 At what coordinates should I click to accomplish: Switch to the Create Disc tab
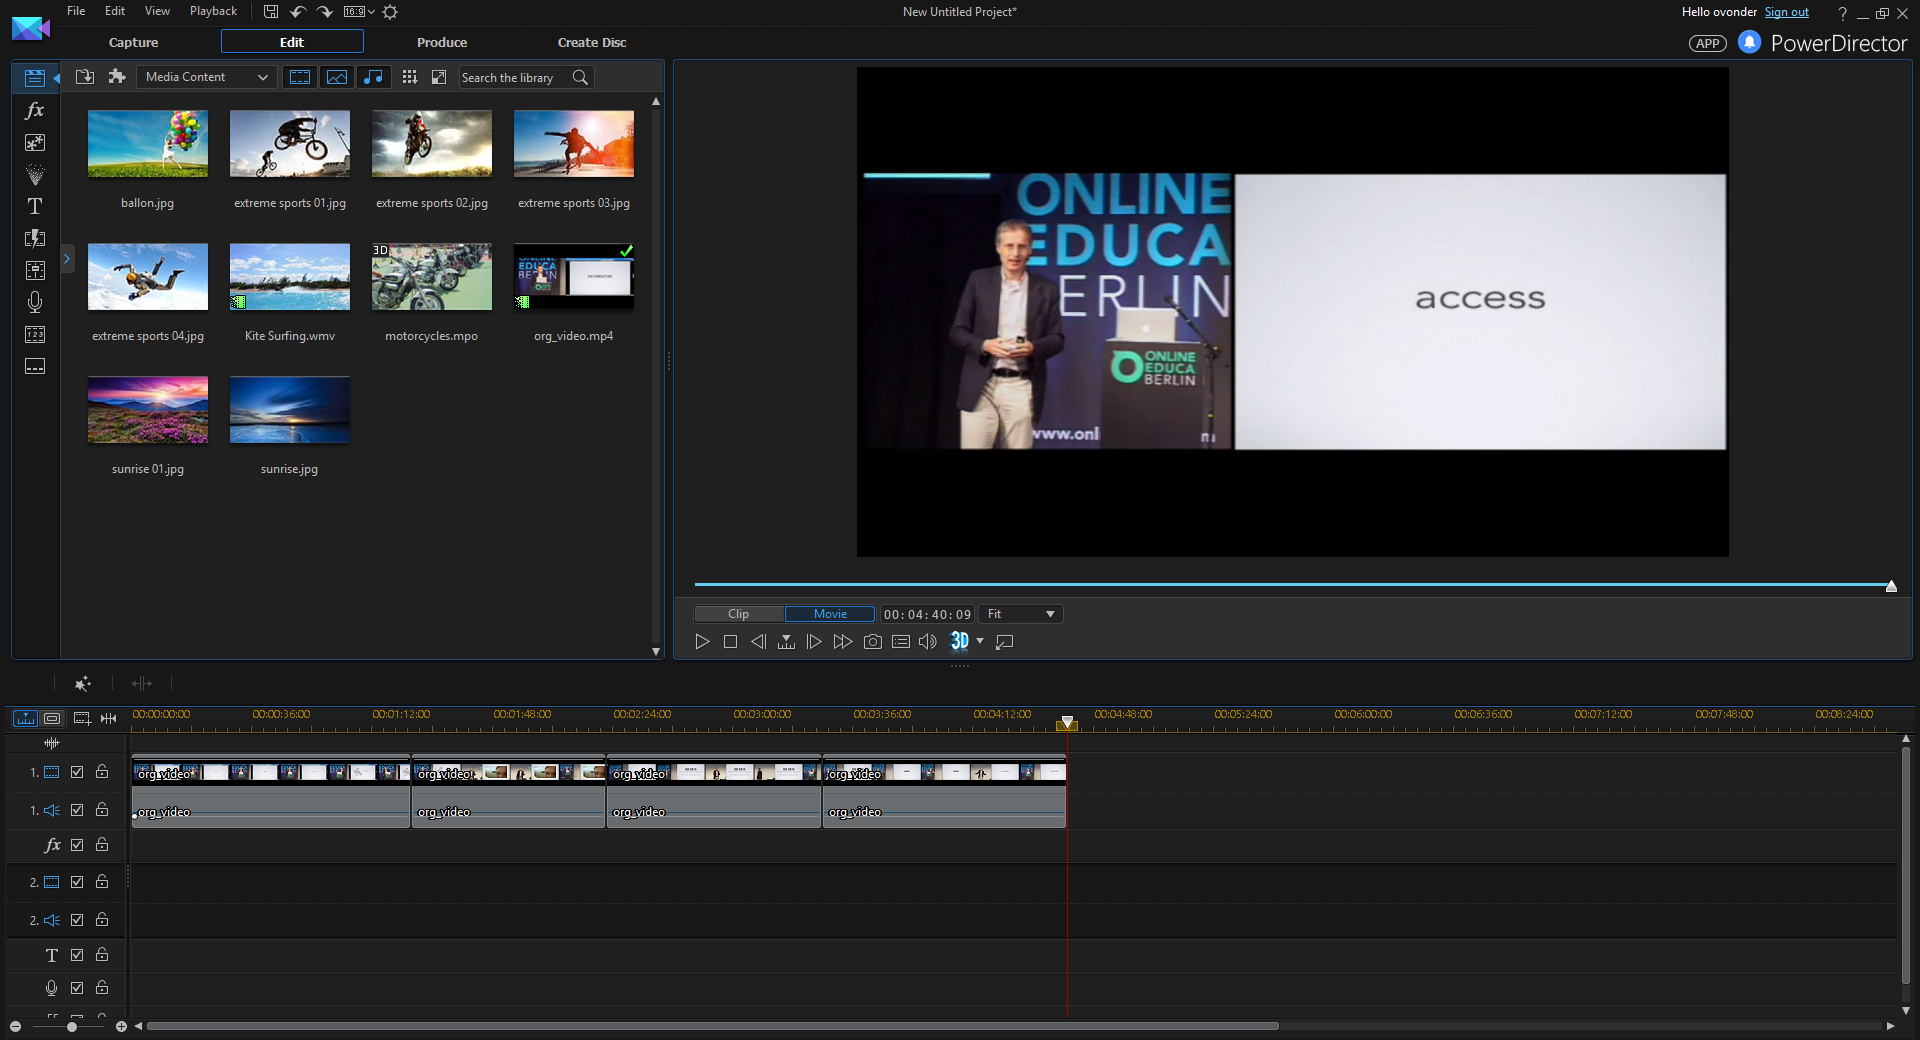coord(592,42)
